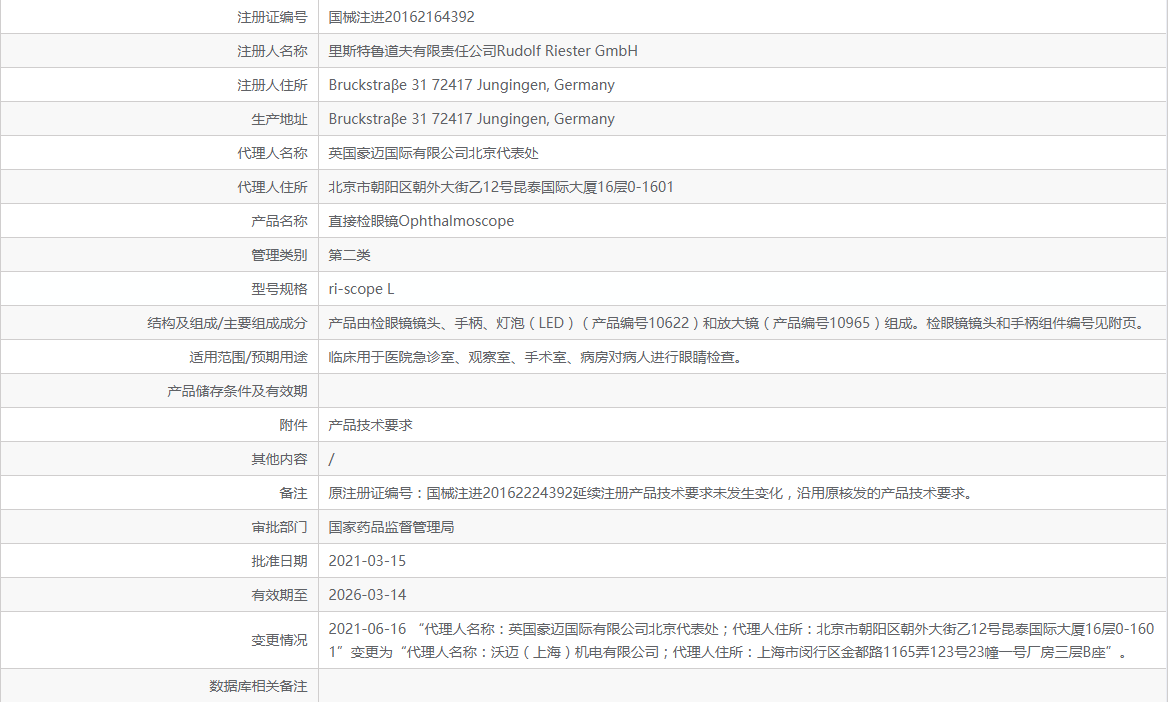The width and height of the screenshot is (1172, 702).
Task: Select the 产品由检眼镜镜头 composition description
Action: coord(738,323)
